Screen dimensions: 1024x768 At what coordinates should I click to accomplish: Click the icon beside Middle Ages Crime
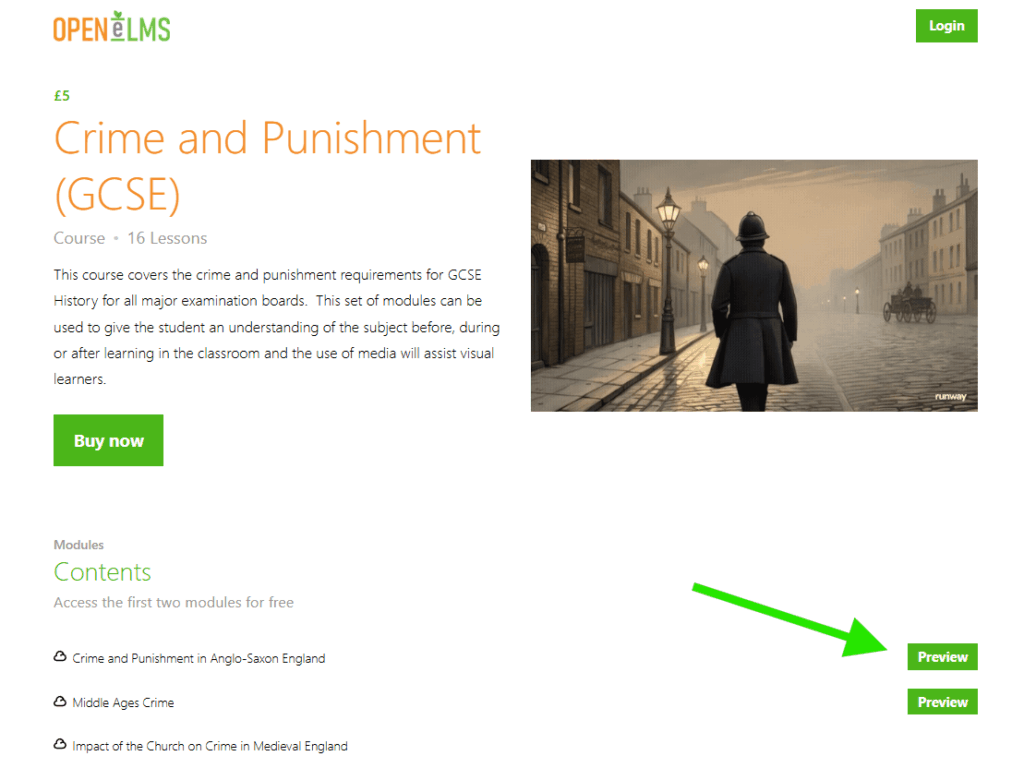[x=60, y=701]
